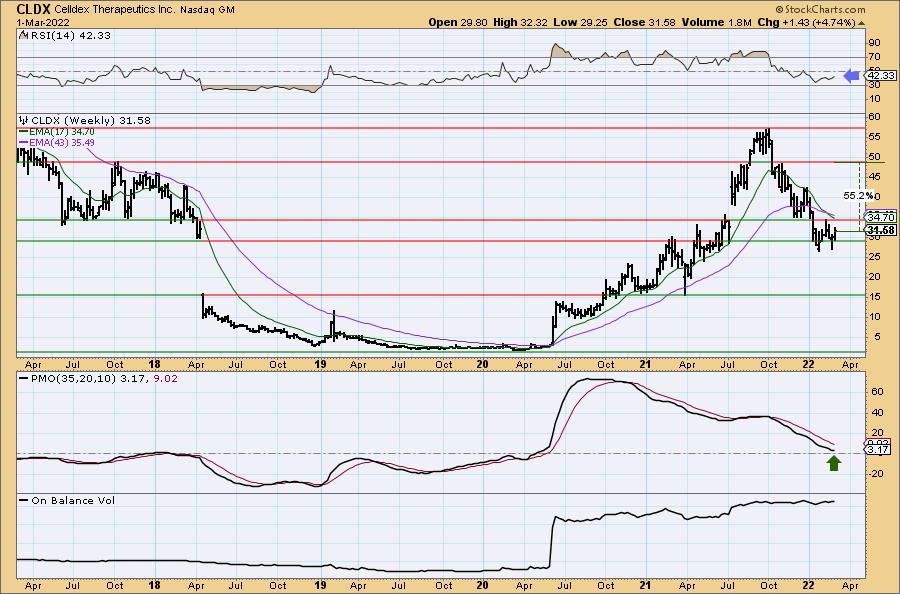Click the 55 level on the price axis

point(875,137)
